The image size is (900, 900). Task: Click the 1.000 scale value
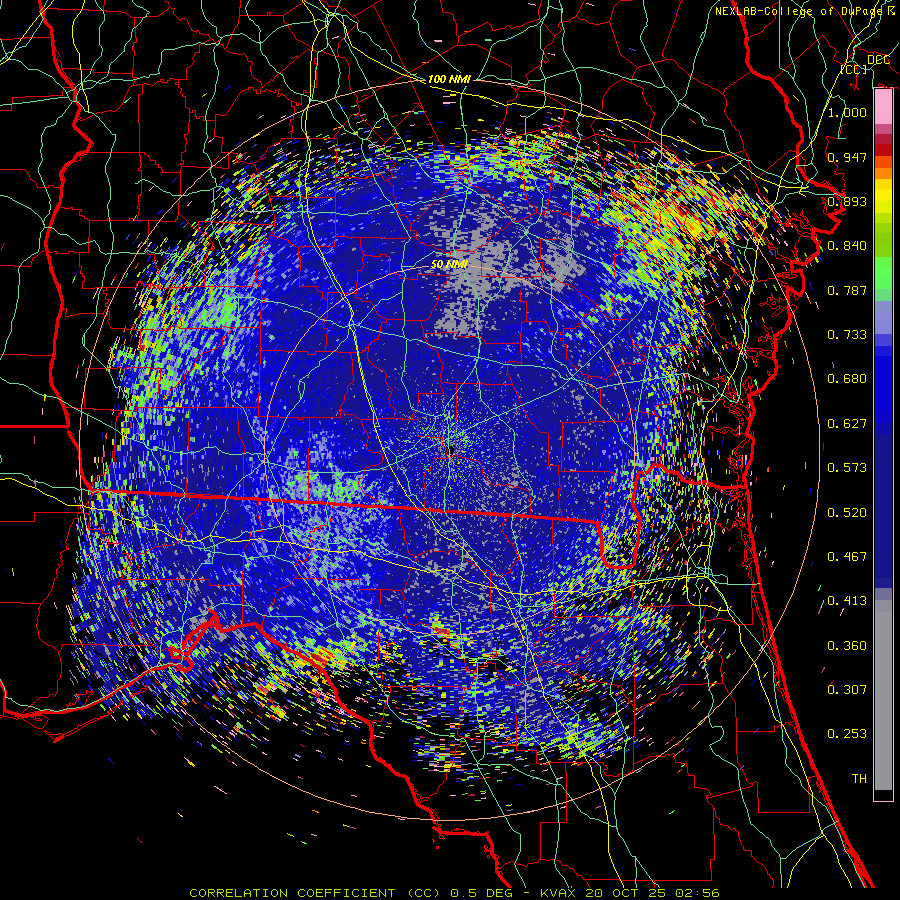click(847, 112)
